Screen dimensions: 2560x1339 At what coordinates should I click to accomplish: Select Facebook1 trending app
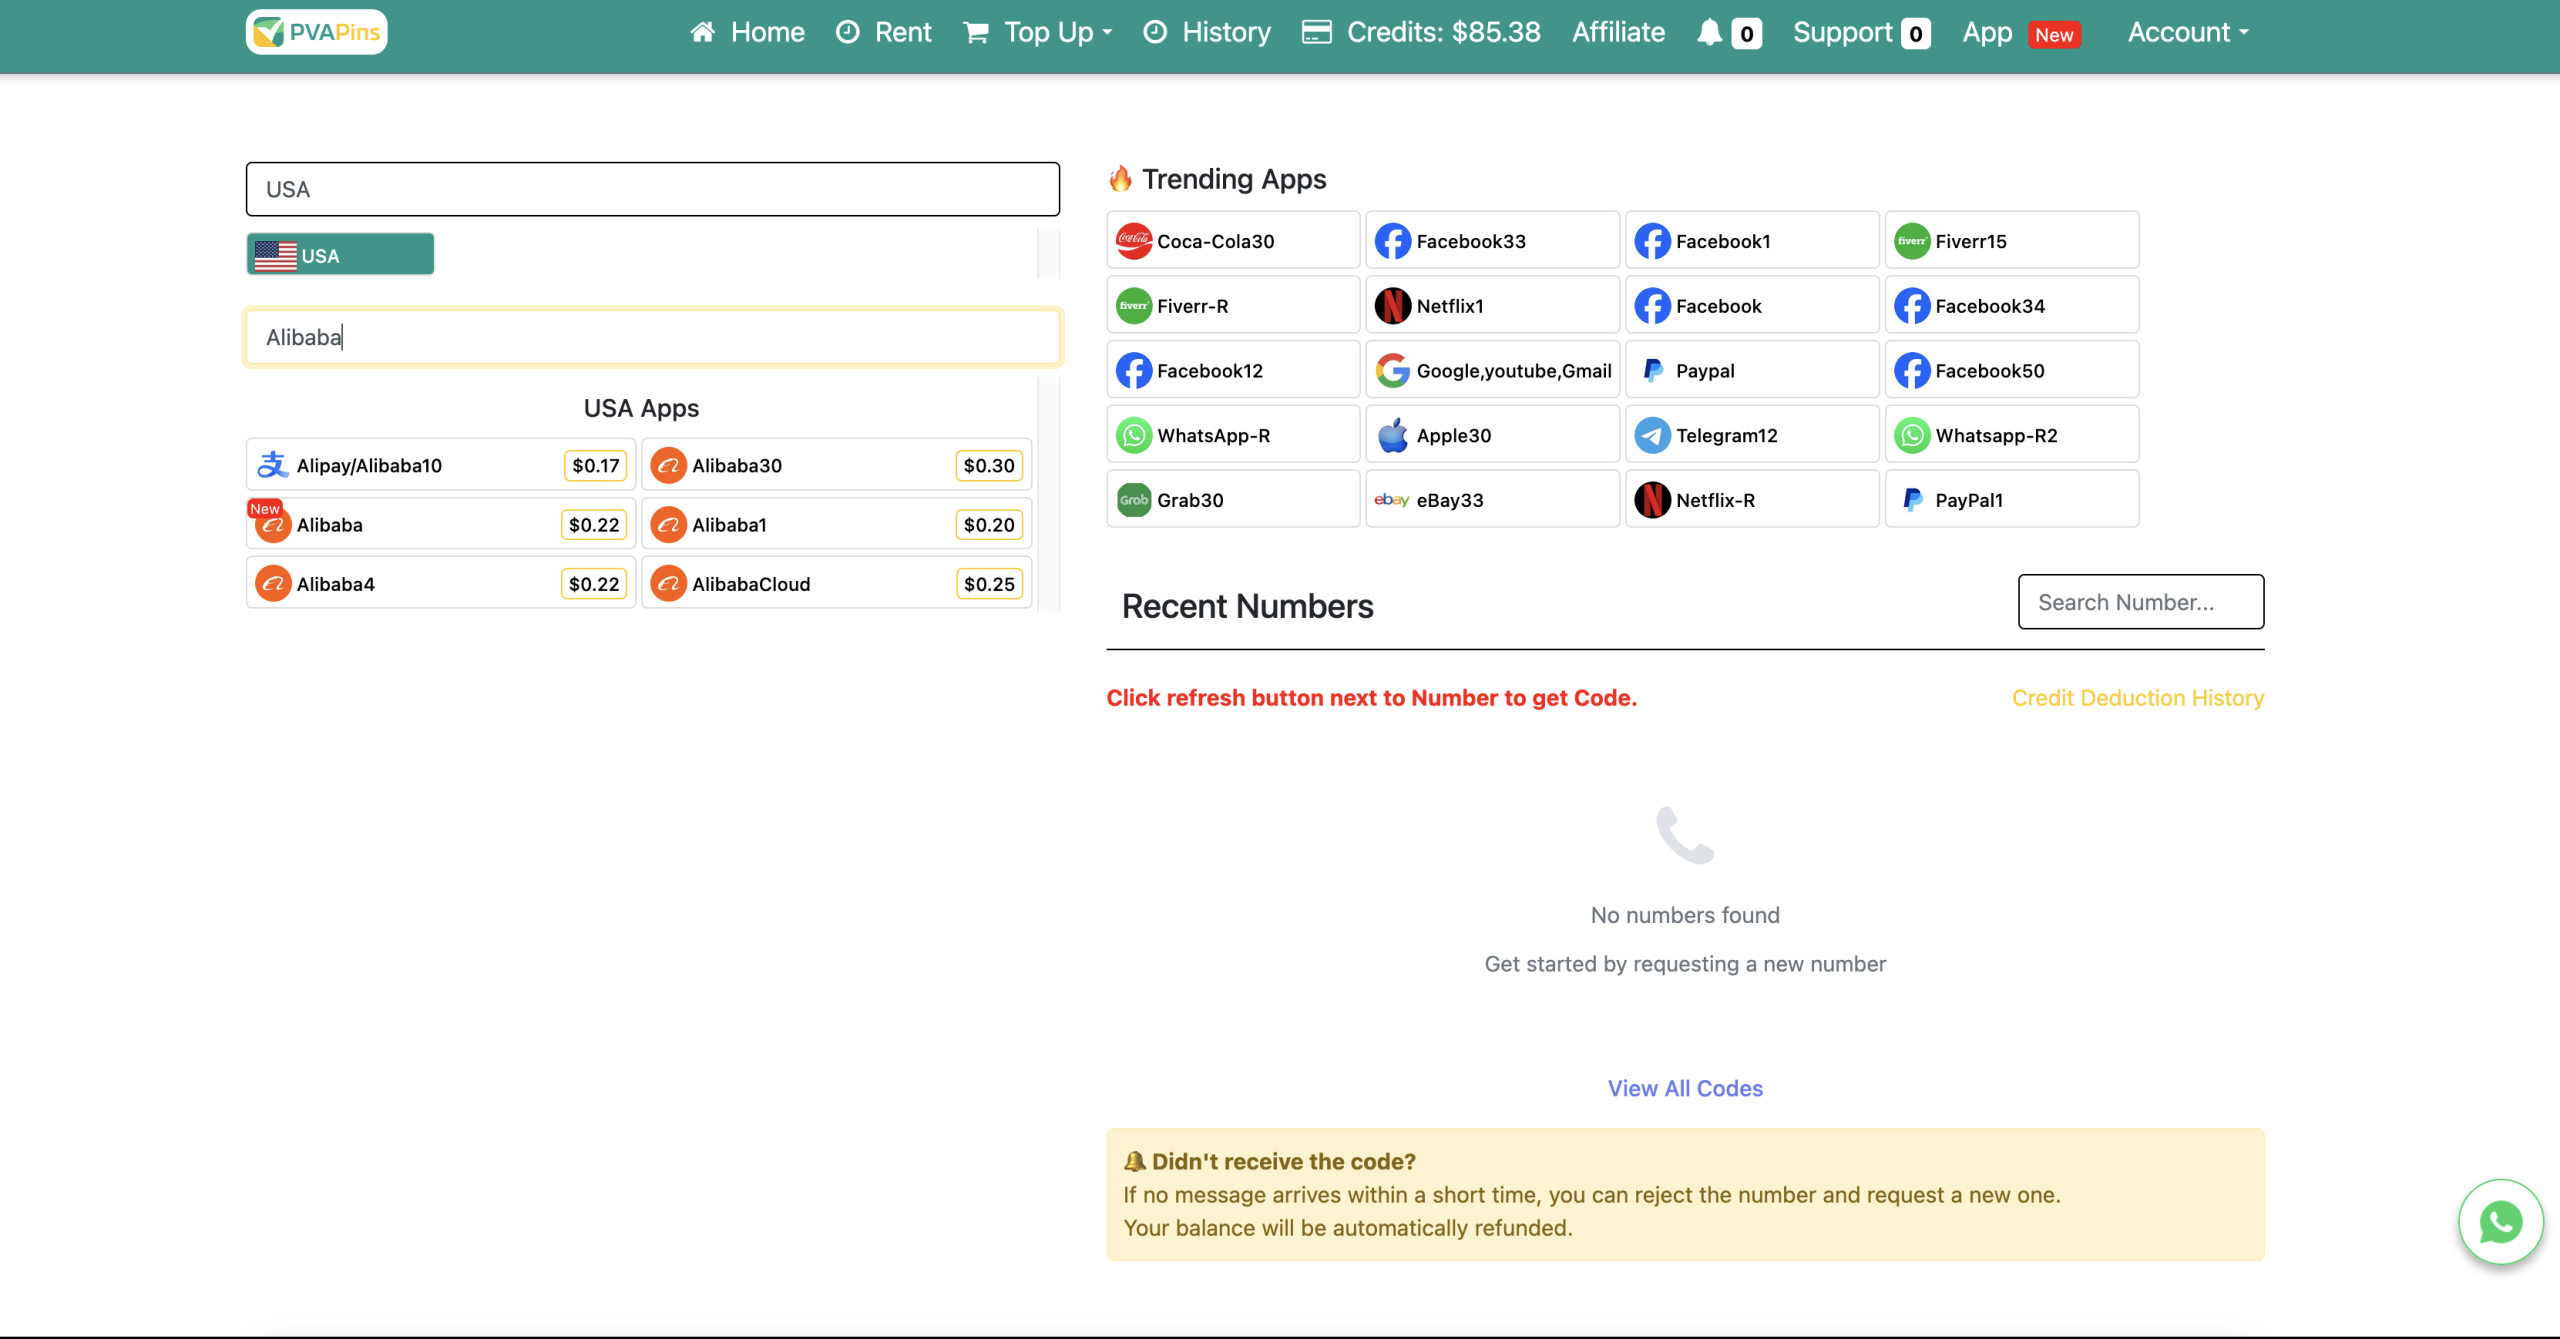[1752, 240]
